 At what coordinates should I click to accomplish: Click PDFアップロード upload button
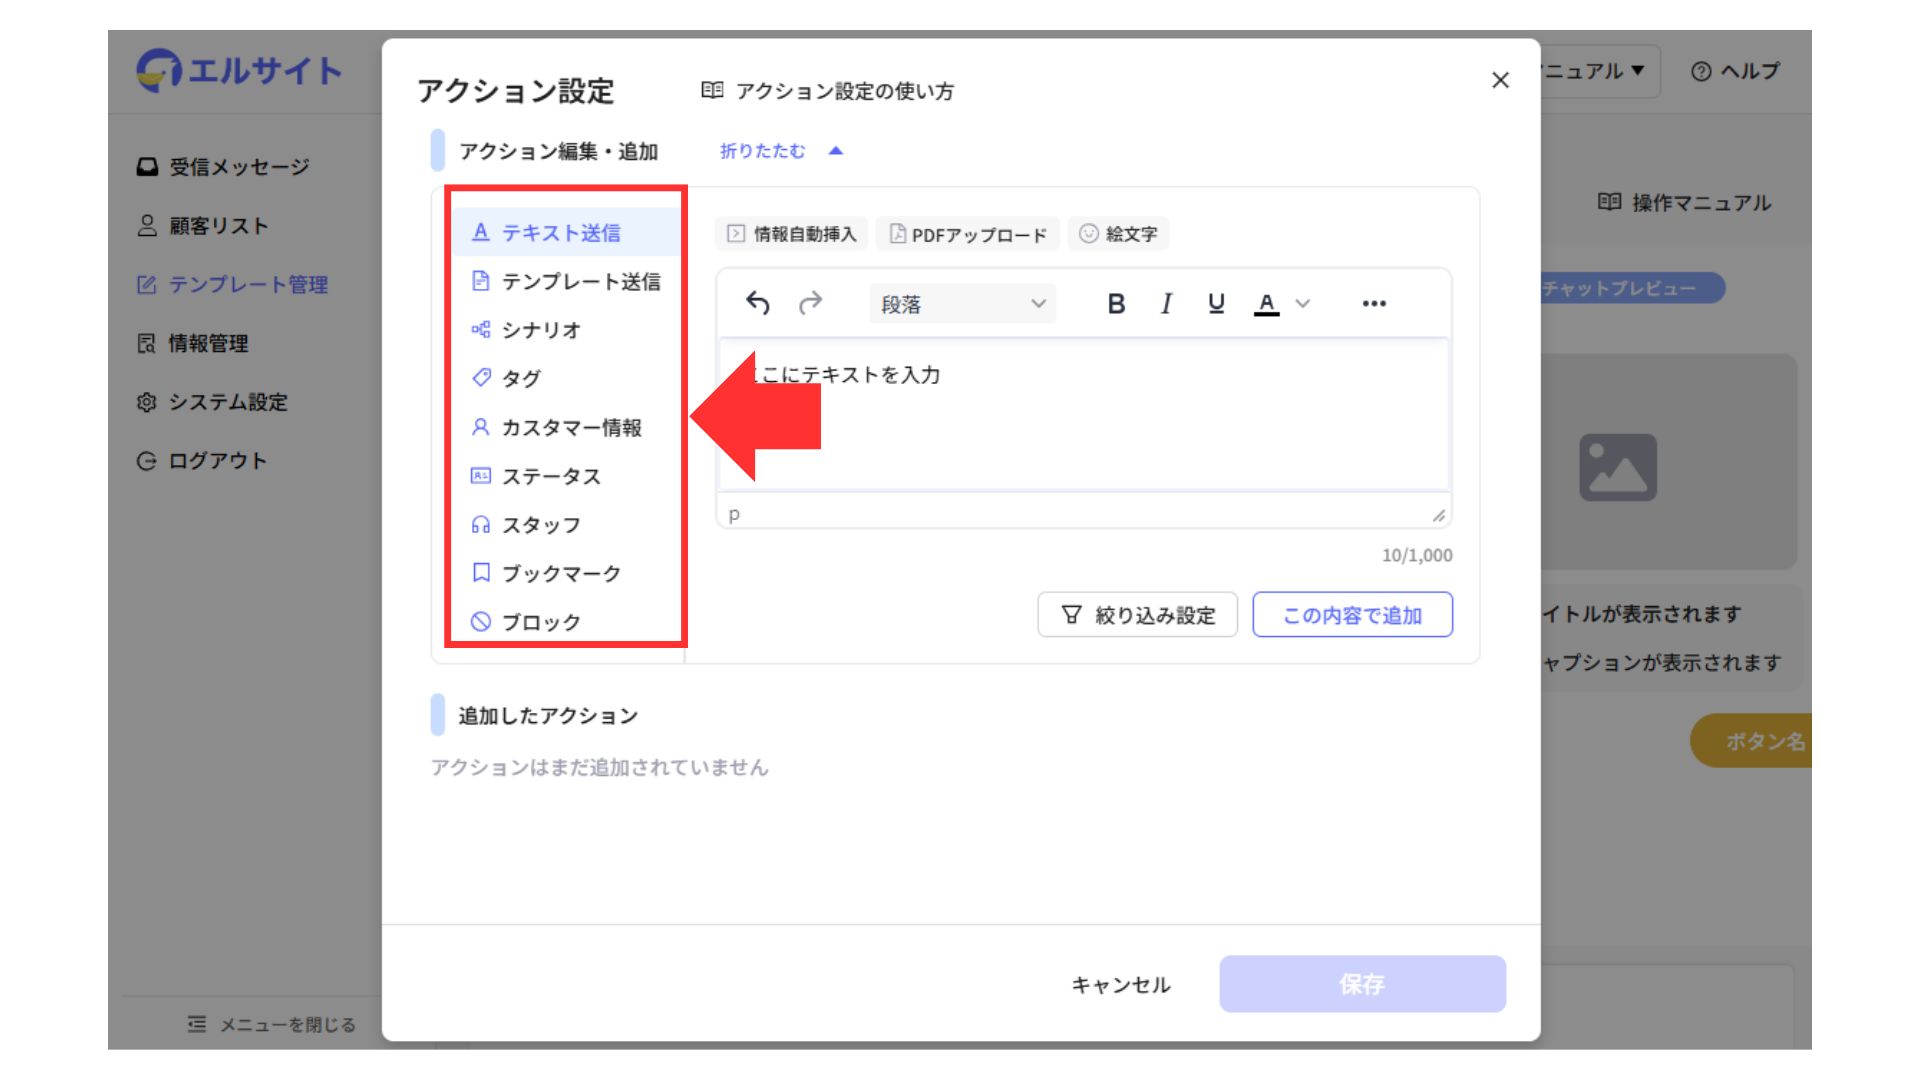pyautogui.click(x=967, y=234)
